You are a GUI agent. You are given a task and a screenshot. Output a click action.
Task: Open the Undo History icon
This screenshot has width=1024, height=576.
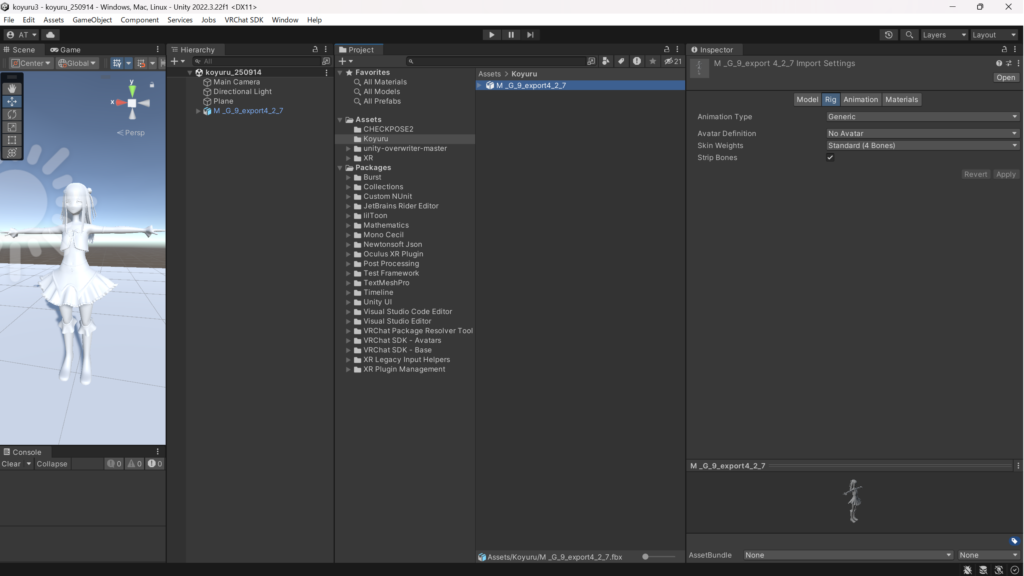(889, 35)
